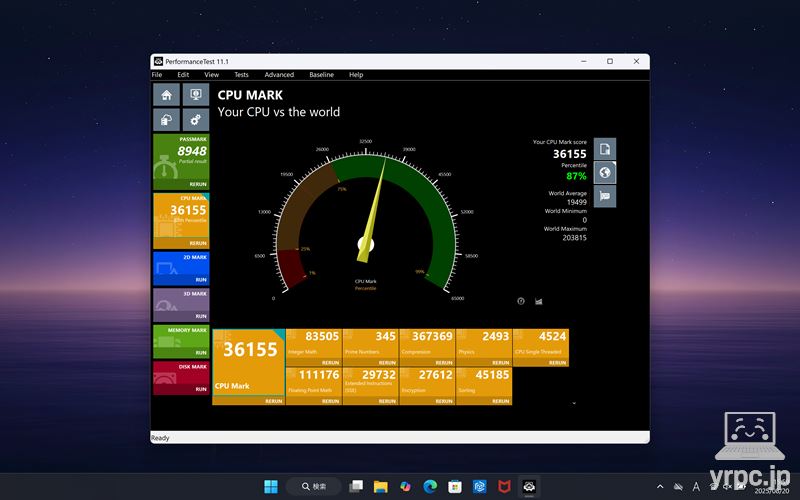Open the blue hexagon app on taskbar
Screen dimensions: 800x500
coord(480,486)
